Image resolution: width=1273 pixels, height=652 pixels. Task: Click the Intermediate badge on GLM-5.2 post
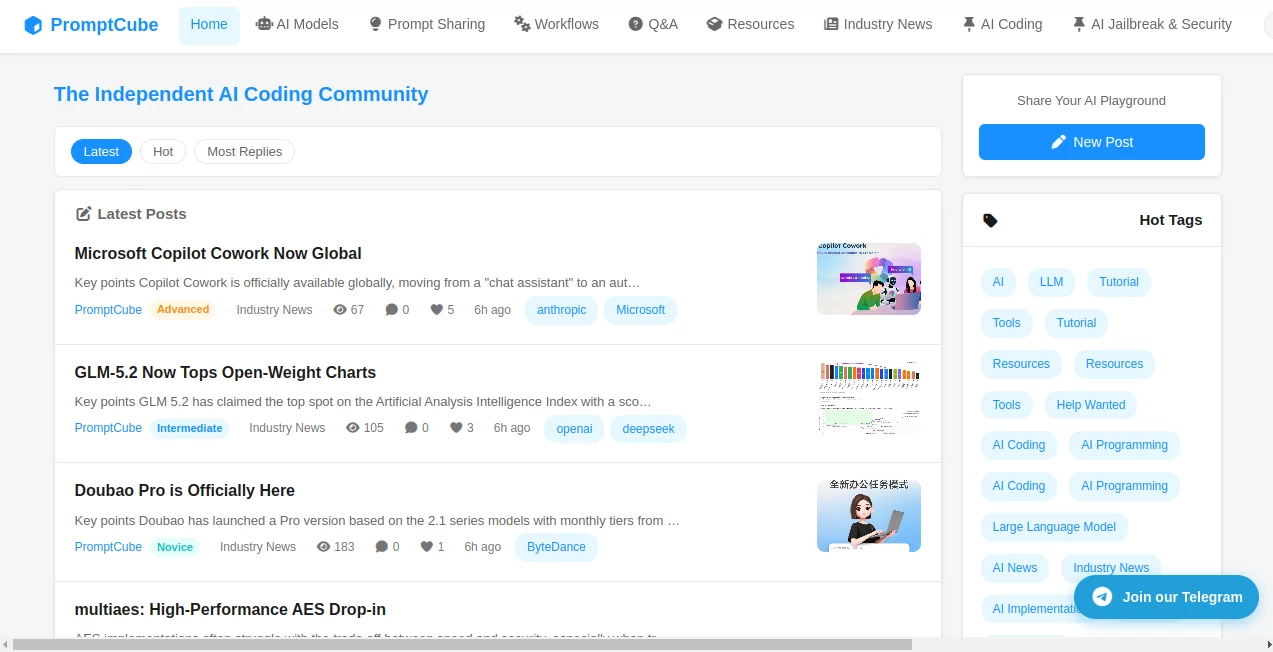[x=190, y=428]
